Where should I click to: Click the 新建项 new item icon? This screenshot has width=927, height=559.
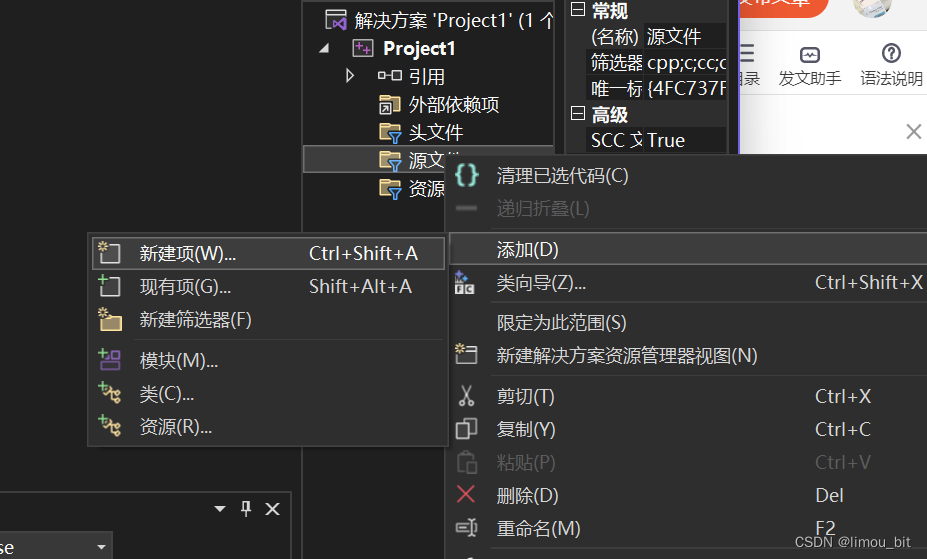pos(109,253)
